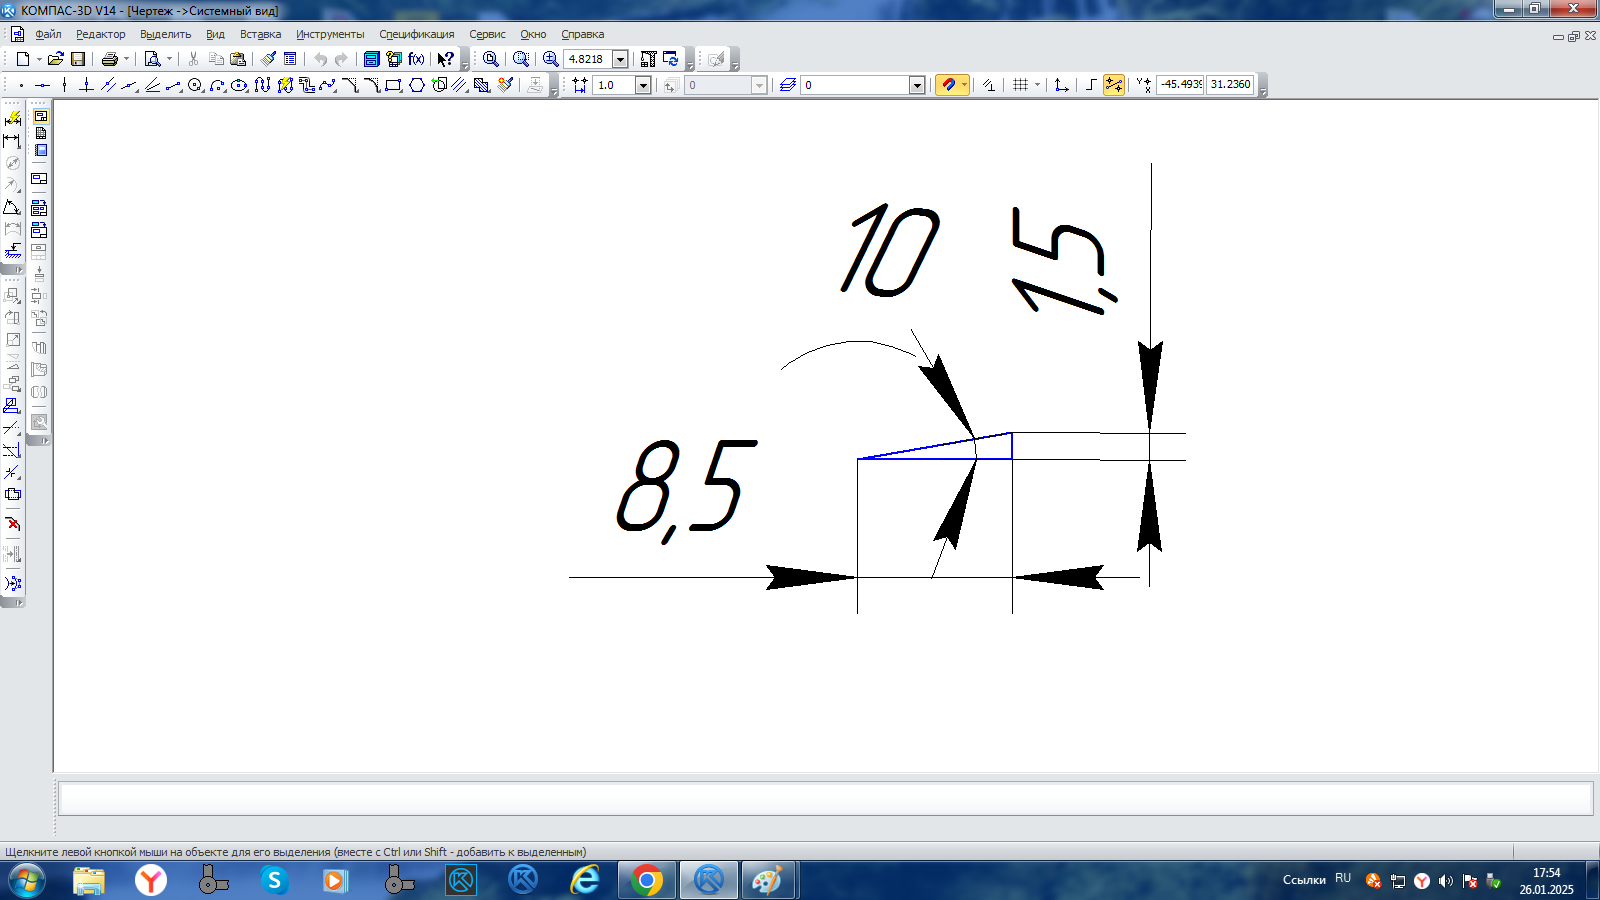1600x900 pixels.
Task: Select the rectangle drawing tool
Action: (x=393, y=85)
